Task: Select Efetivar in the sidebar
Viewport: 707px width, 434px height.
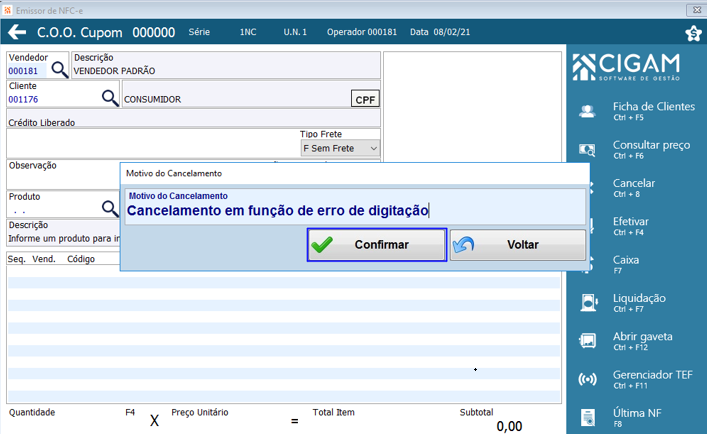Action: coord(630,226)
